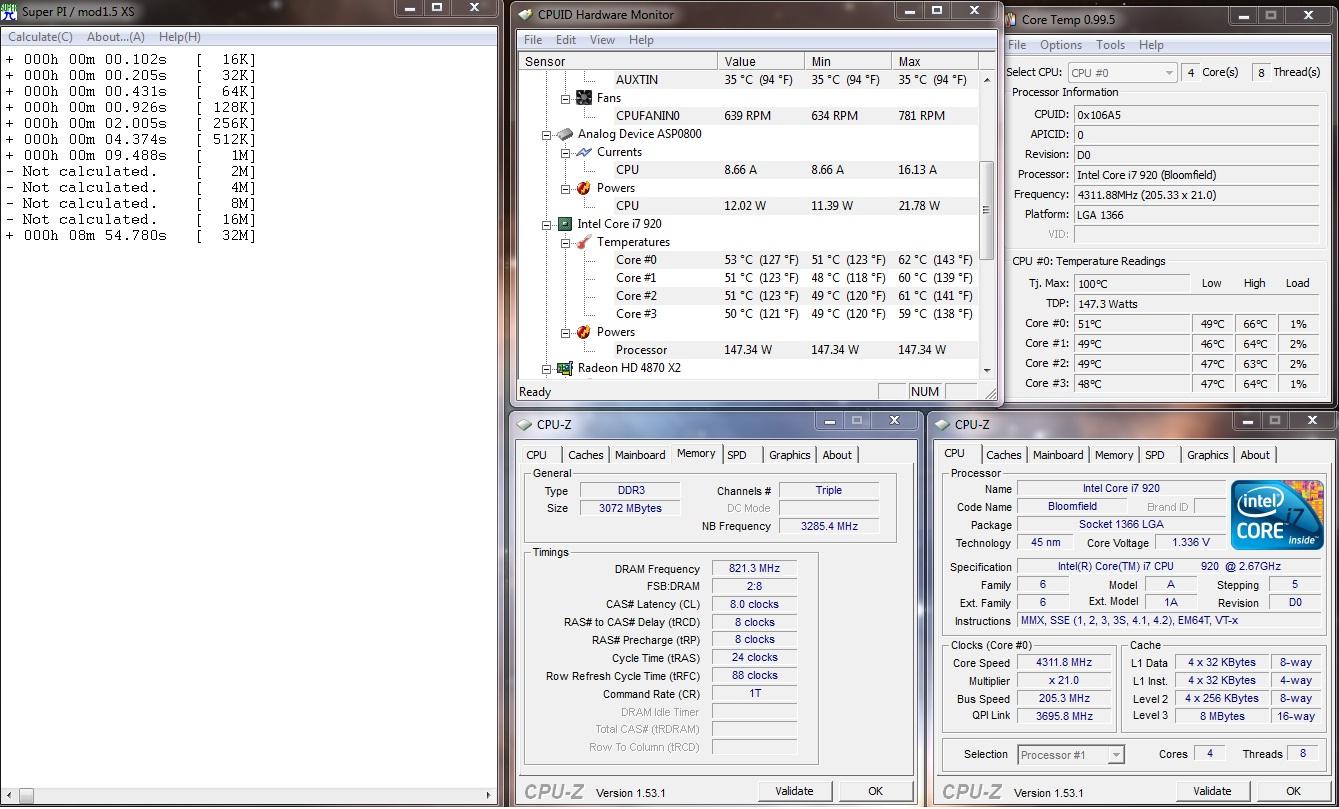Click OK in the Memory CPU-Z window
Viewport: 1339px width, 809px height.
[875, 791]
